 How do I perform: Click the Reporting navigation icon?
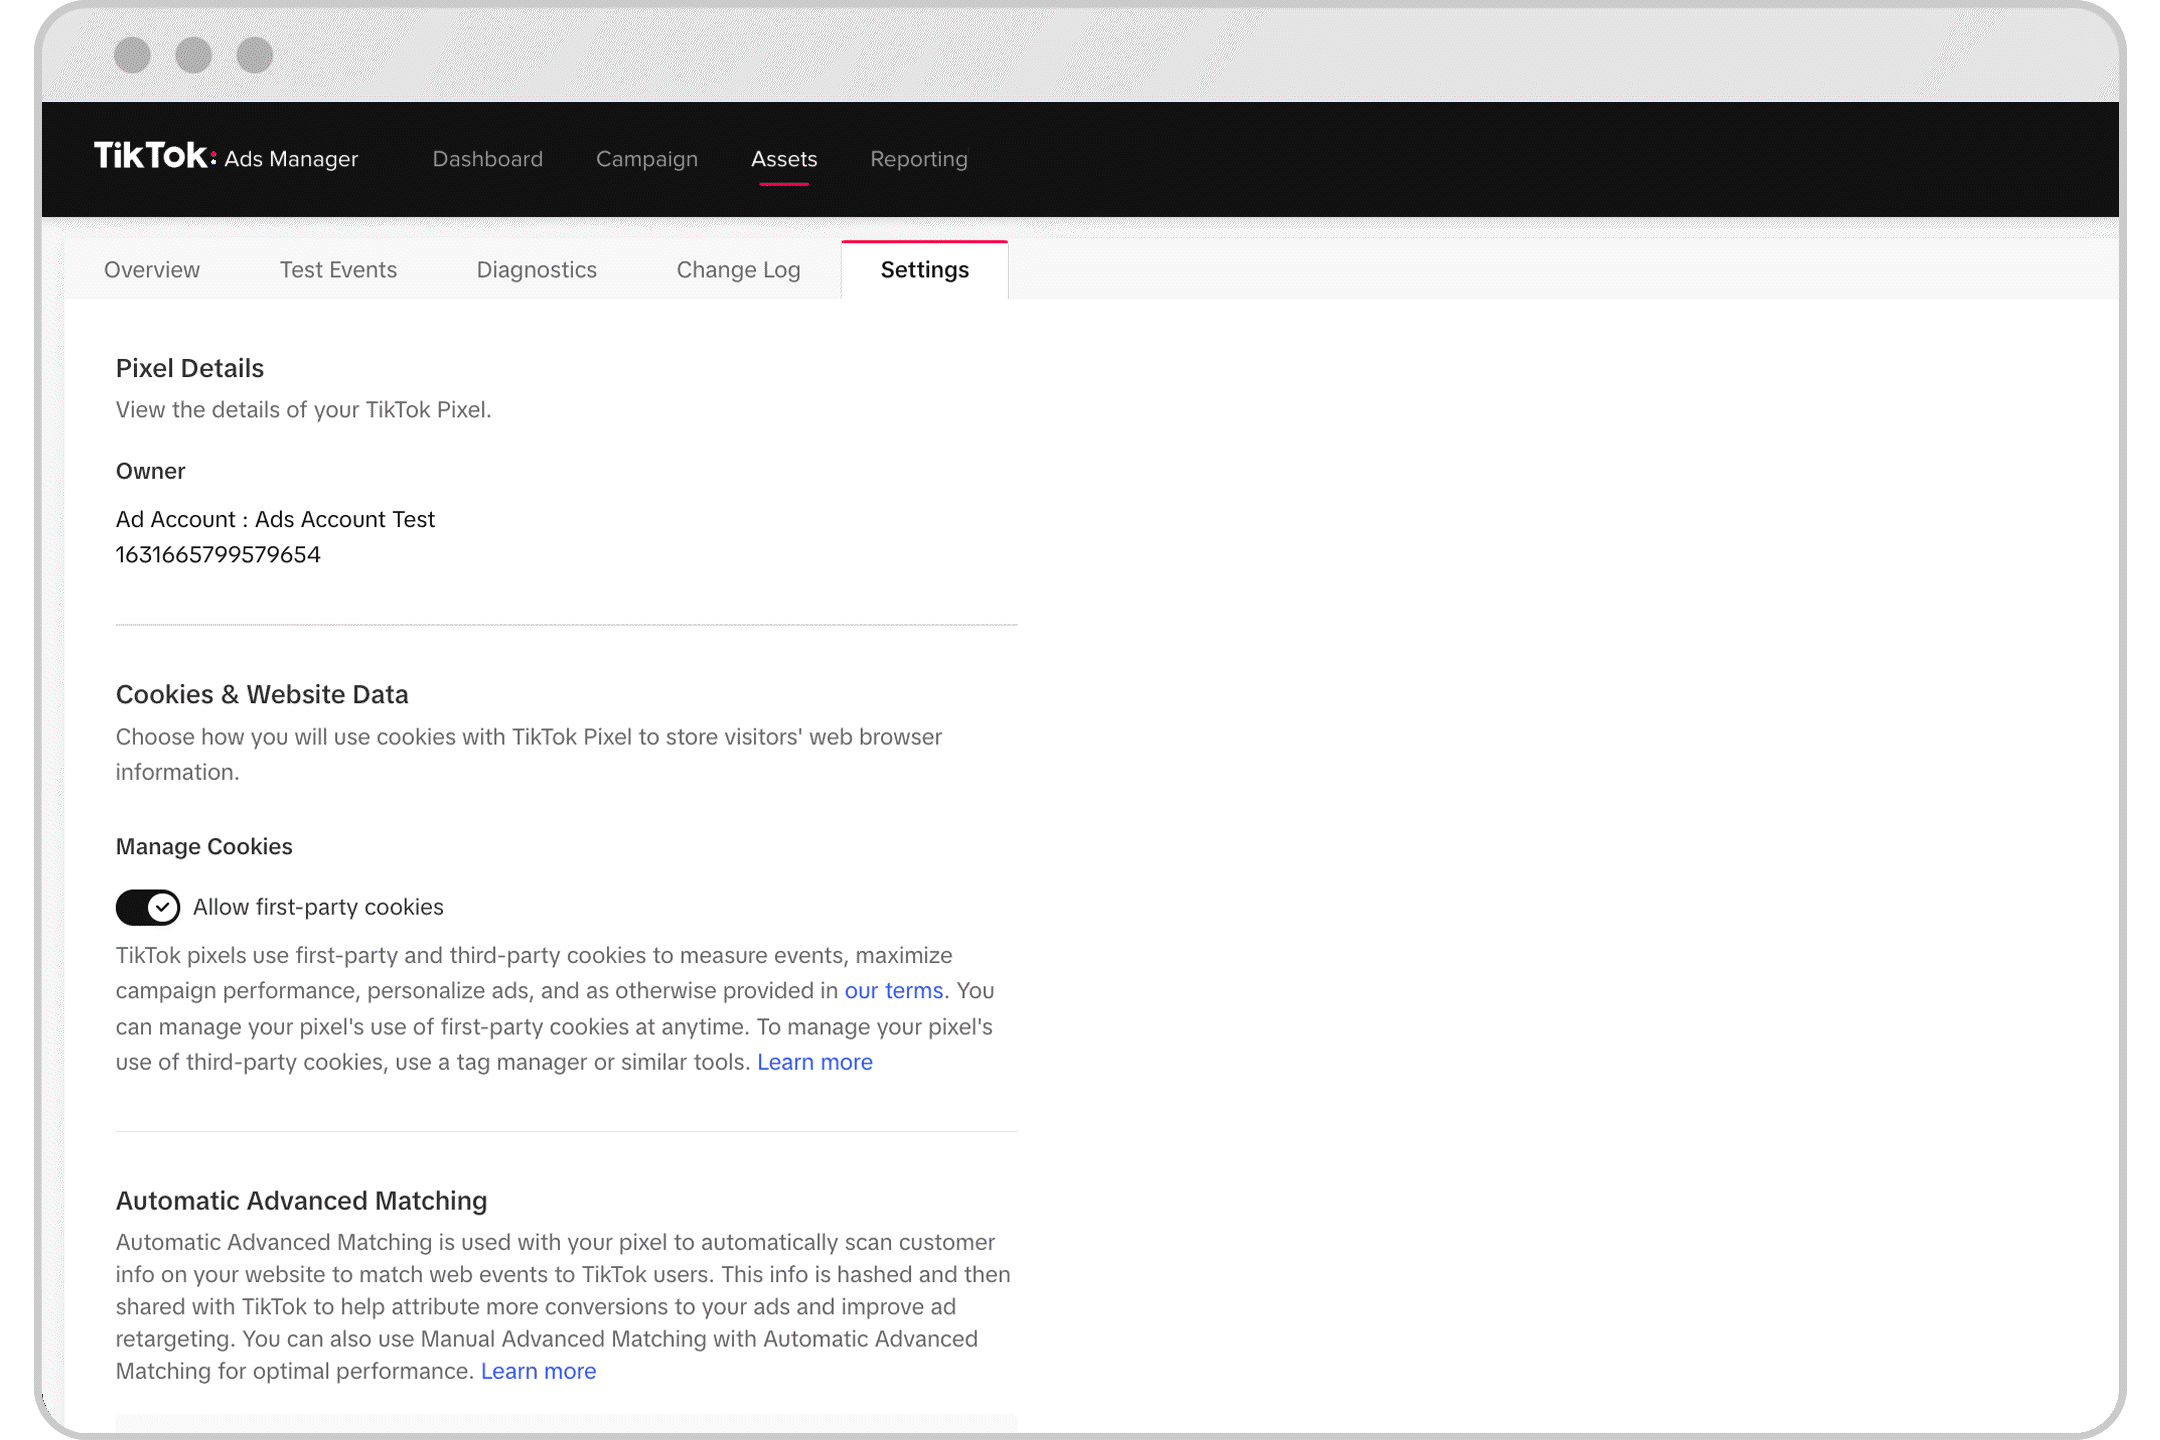(x=918, y=159)
